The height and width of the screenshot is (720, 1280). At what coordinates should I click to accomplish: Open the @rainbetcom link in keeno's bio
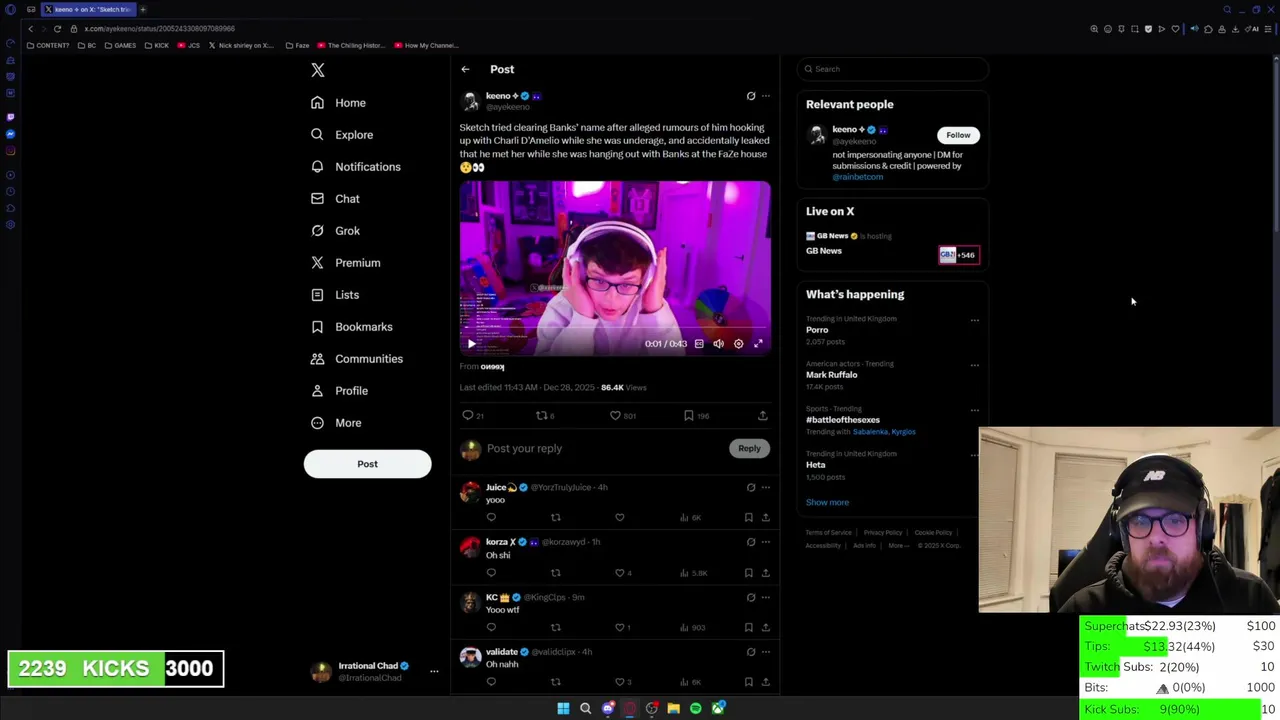click(x=858, y=177)
